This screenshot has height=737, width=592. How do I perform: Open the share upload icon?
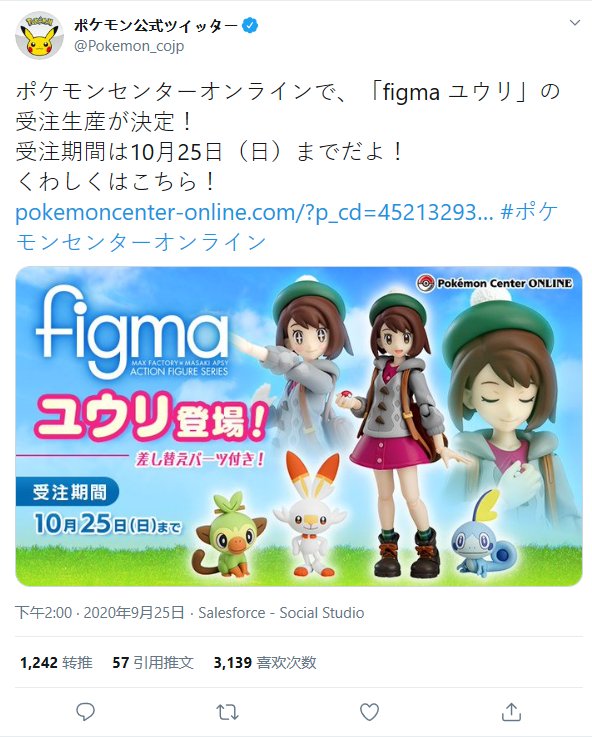coord(511,712)
